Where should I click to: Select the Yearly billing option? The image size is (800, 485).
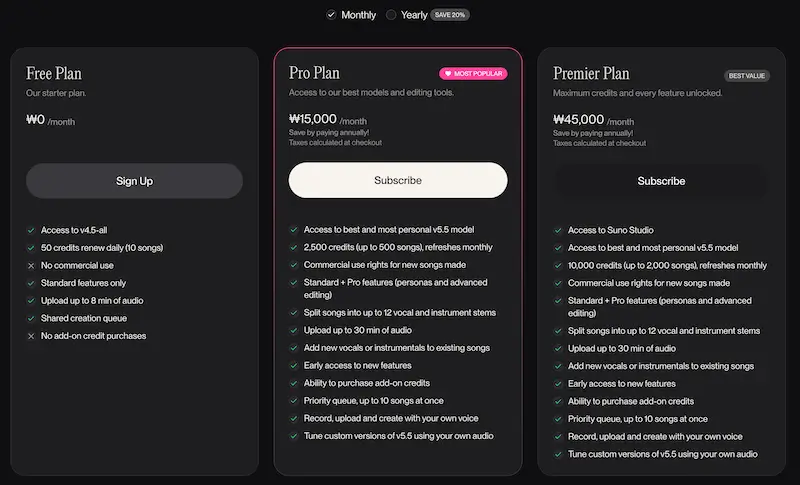pos(392,15)
